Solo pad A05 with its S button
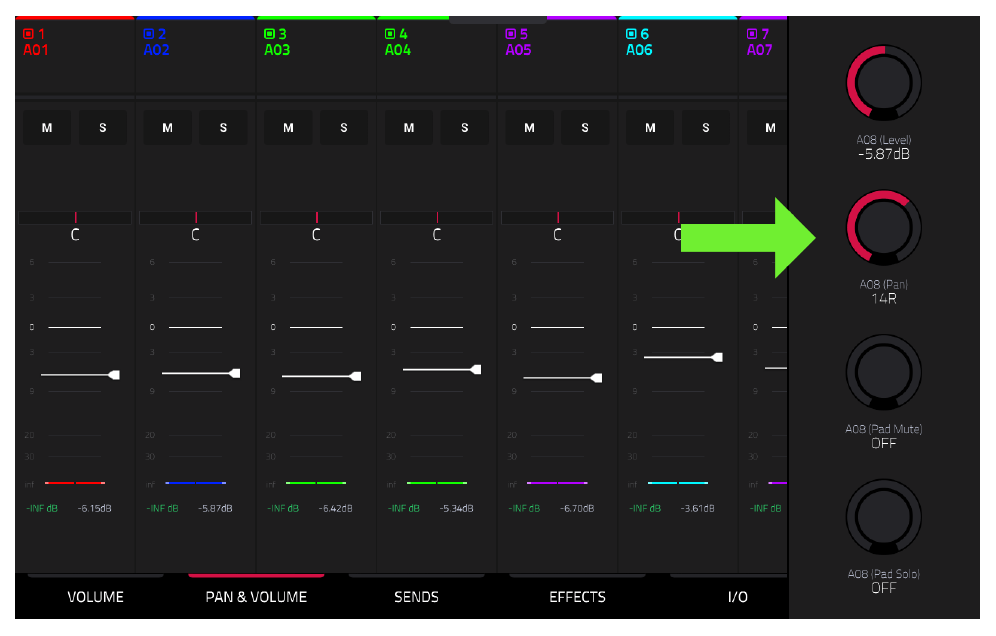This screenshot has width=996, height=636. [x=585, y=128]
